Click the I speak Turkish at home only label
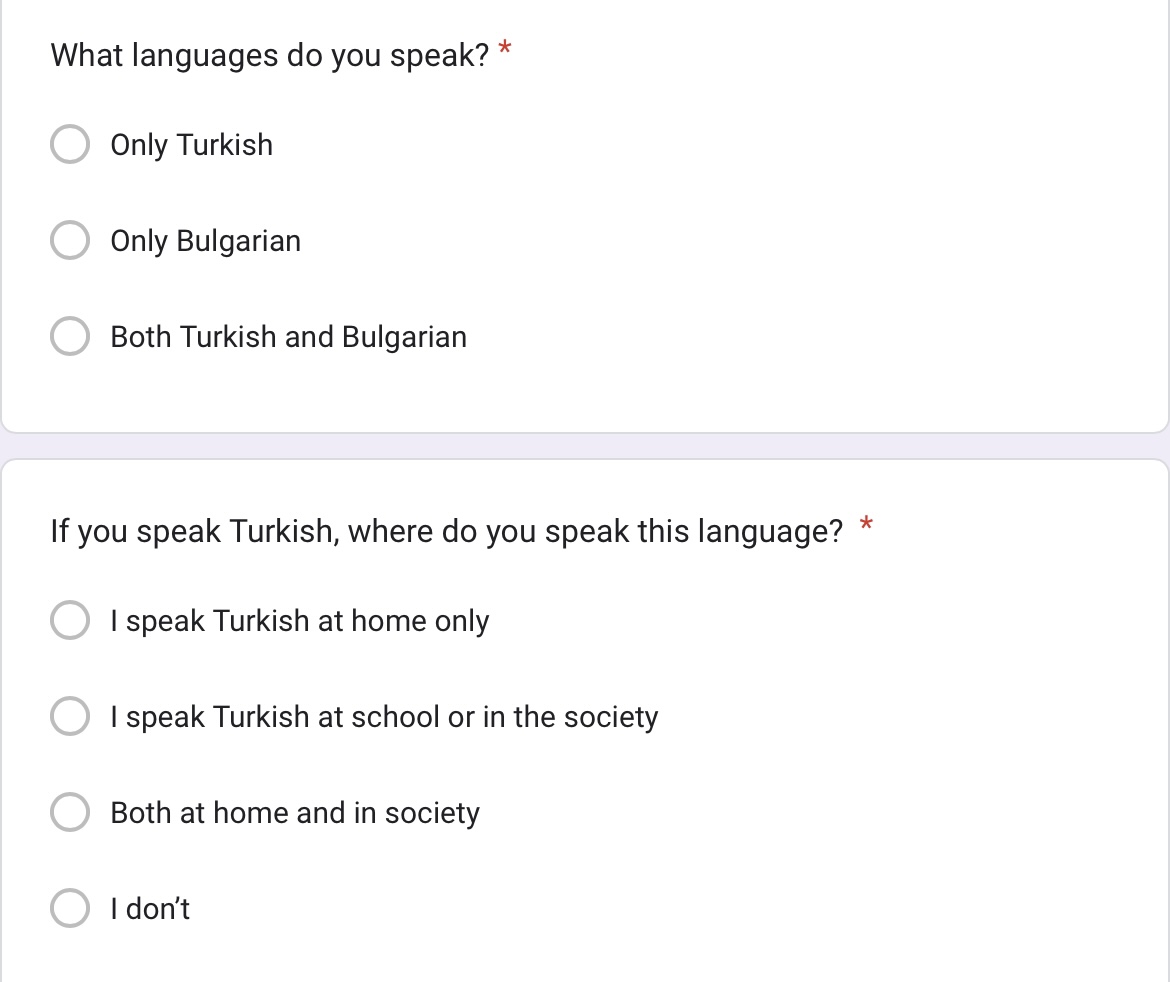Image resolution: width=1170 pixels, height=982 pixels. pos(300,621)
